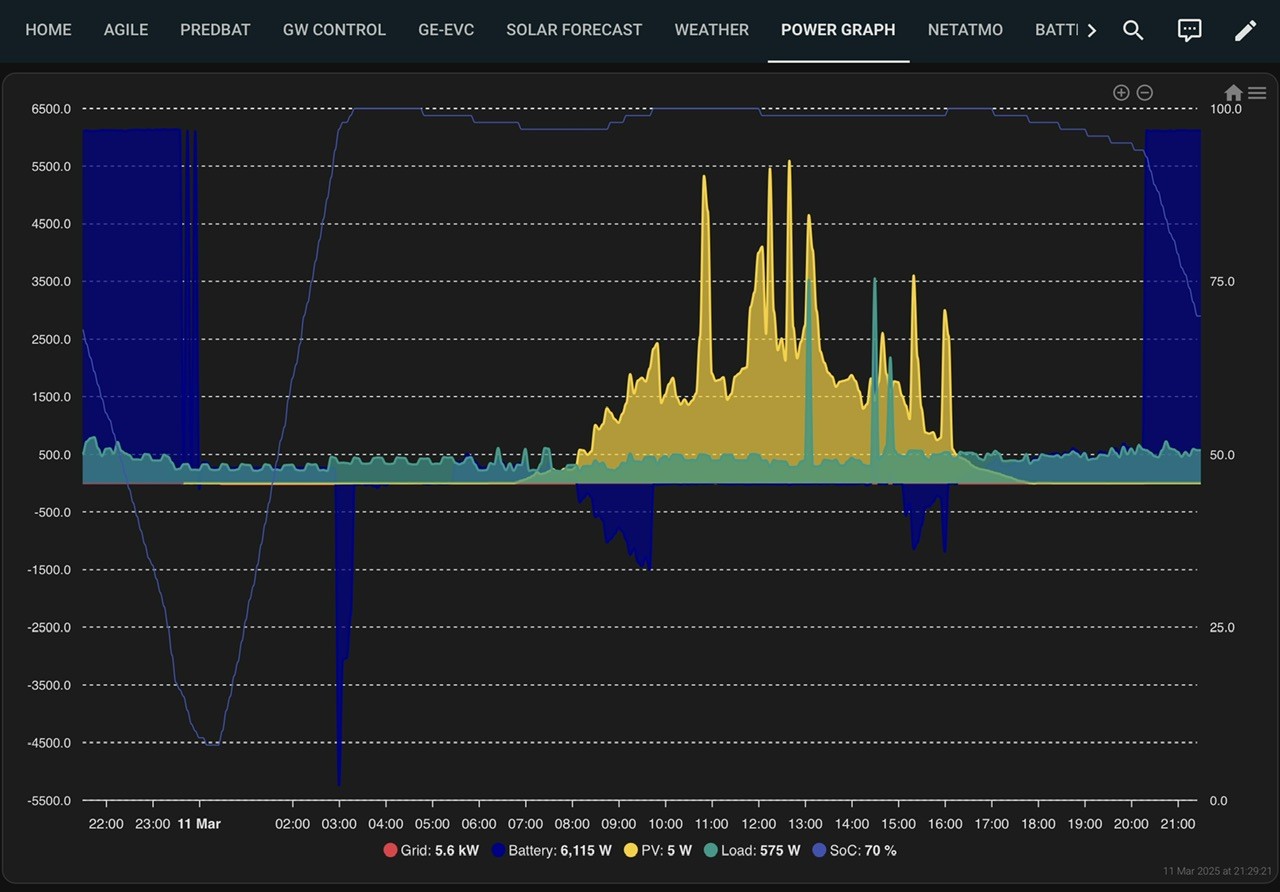The image size is (1280, 892).
Task: Reset chart zoom with home icon
Action: (x=1233, y=93)
